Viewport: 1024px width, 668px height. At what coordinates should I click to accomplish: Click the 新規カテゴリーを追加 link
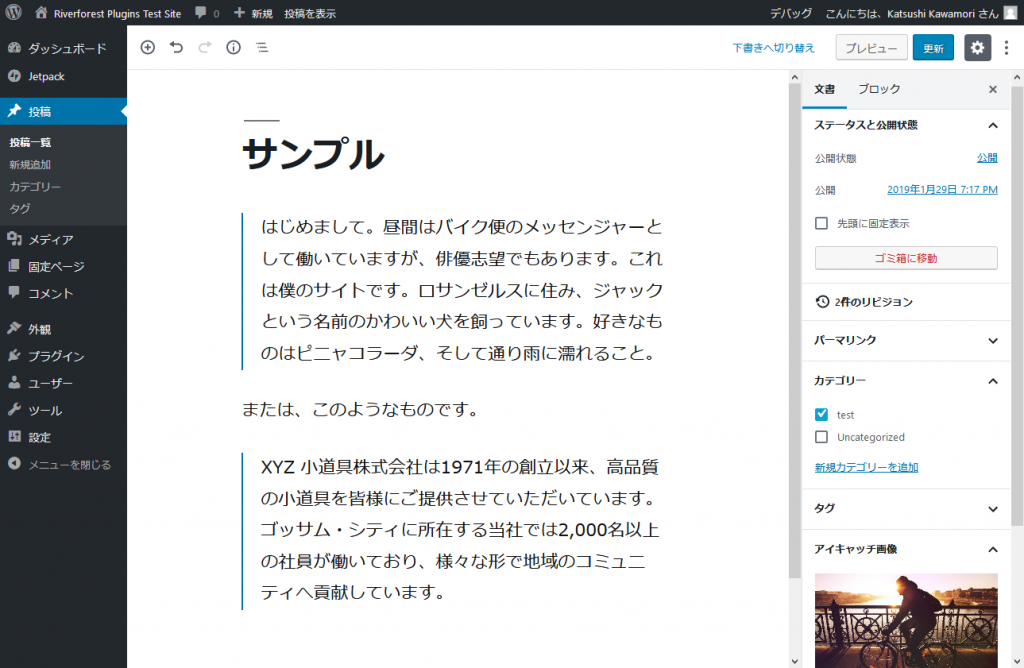click(867, 467)
